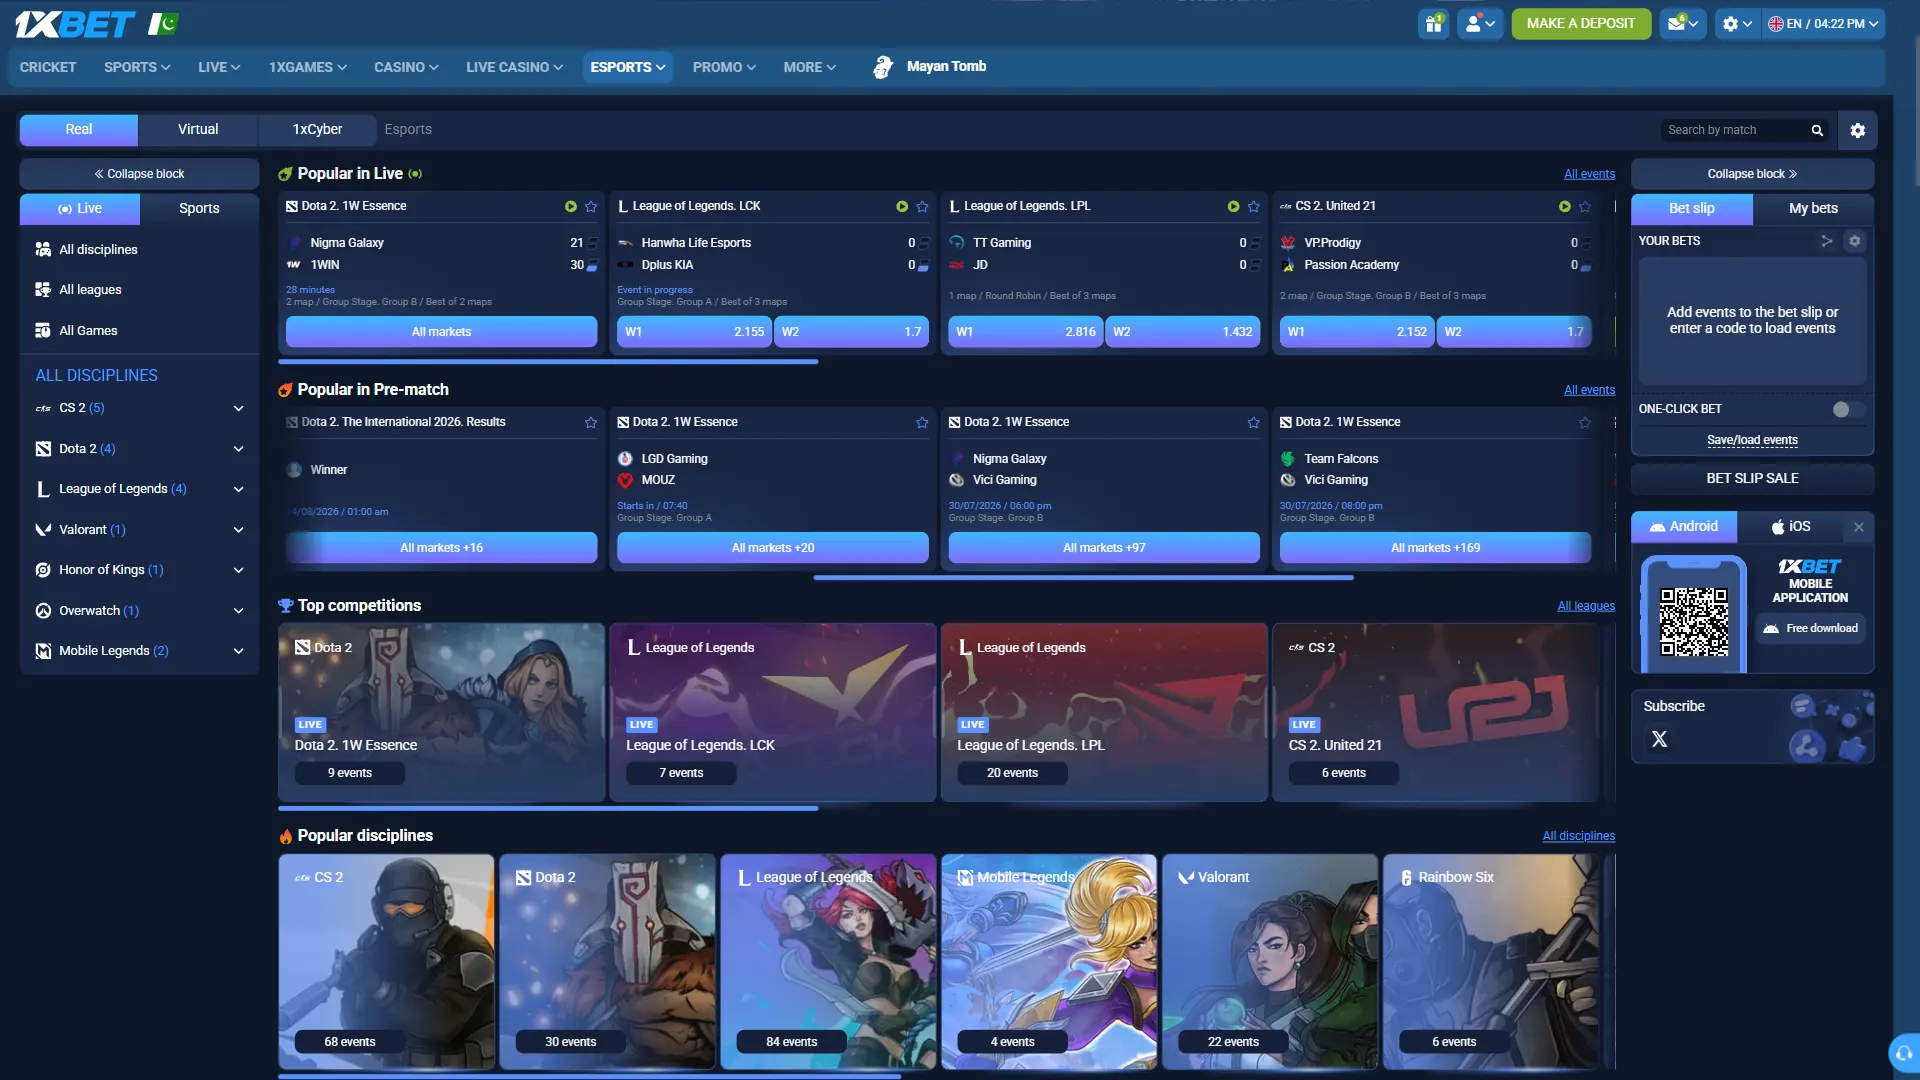Close the mobile application banner
This screenshot has height=1080, width=1920.
click(x=1858, y=527)
